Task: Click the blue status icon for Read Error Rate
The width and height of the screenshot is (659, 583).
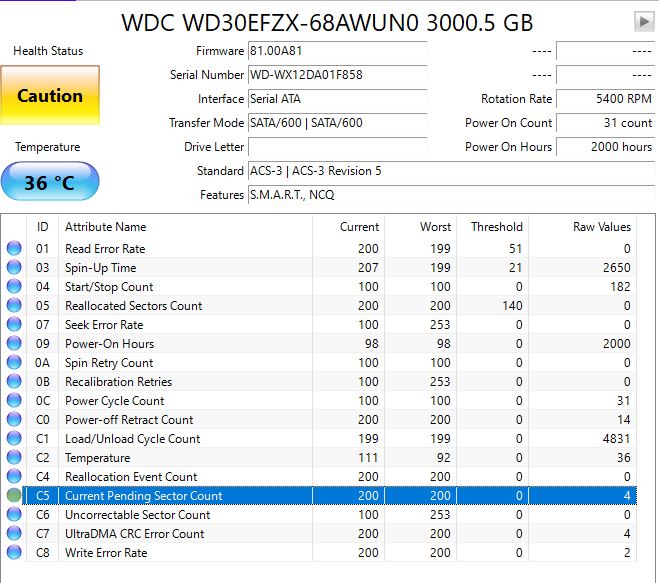Action: click(14, 248)
